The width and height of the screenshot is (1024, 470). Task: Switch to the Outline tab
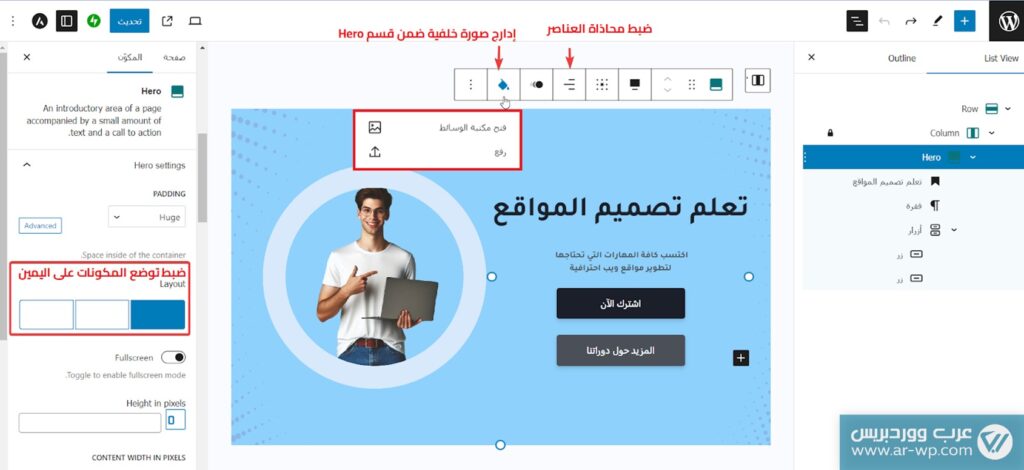(901, 58)
